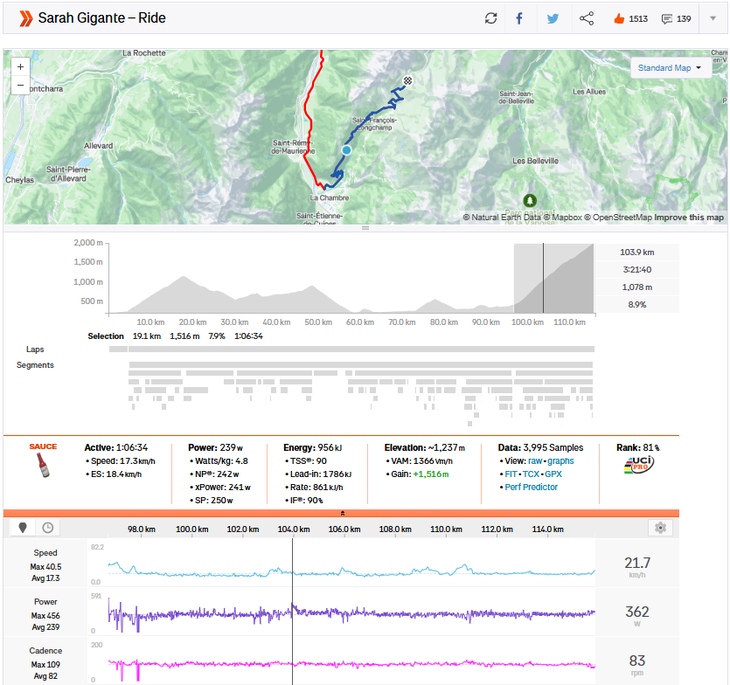
Task: Click the Sauce bottle logo
Action: tap(41, 467)
